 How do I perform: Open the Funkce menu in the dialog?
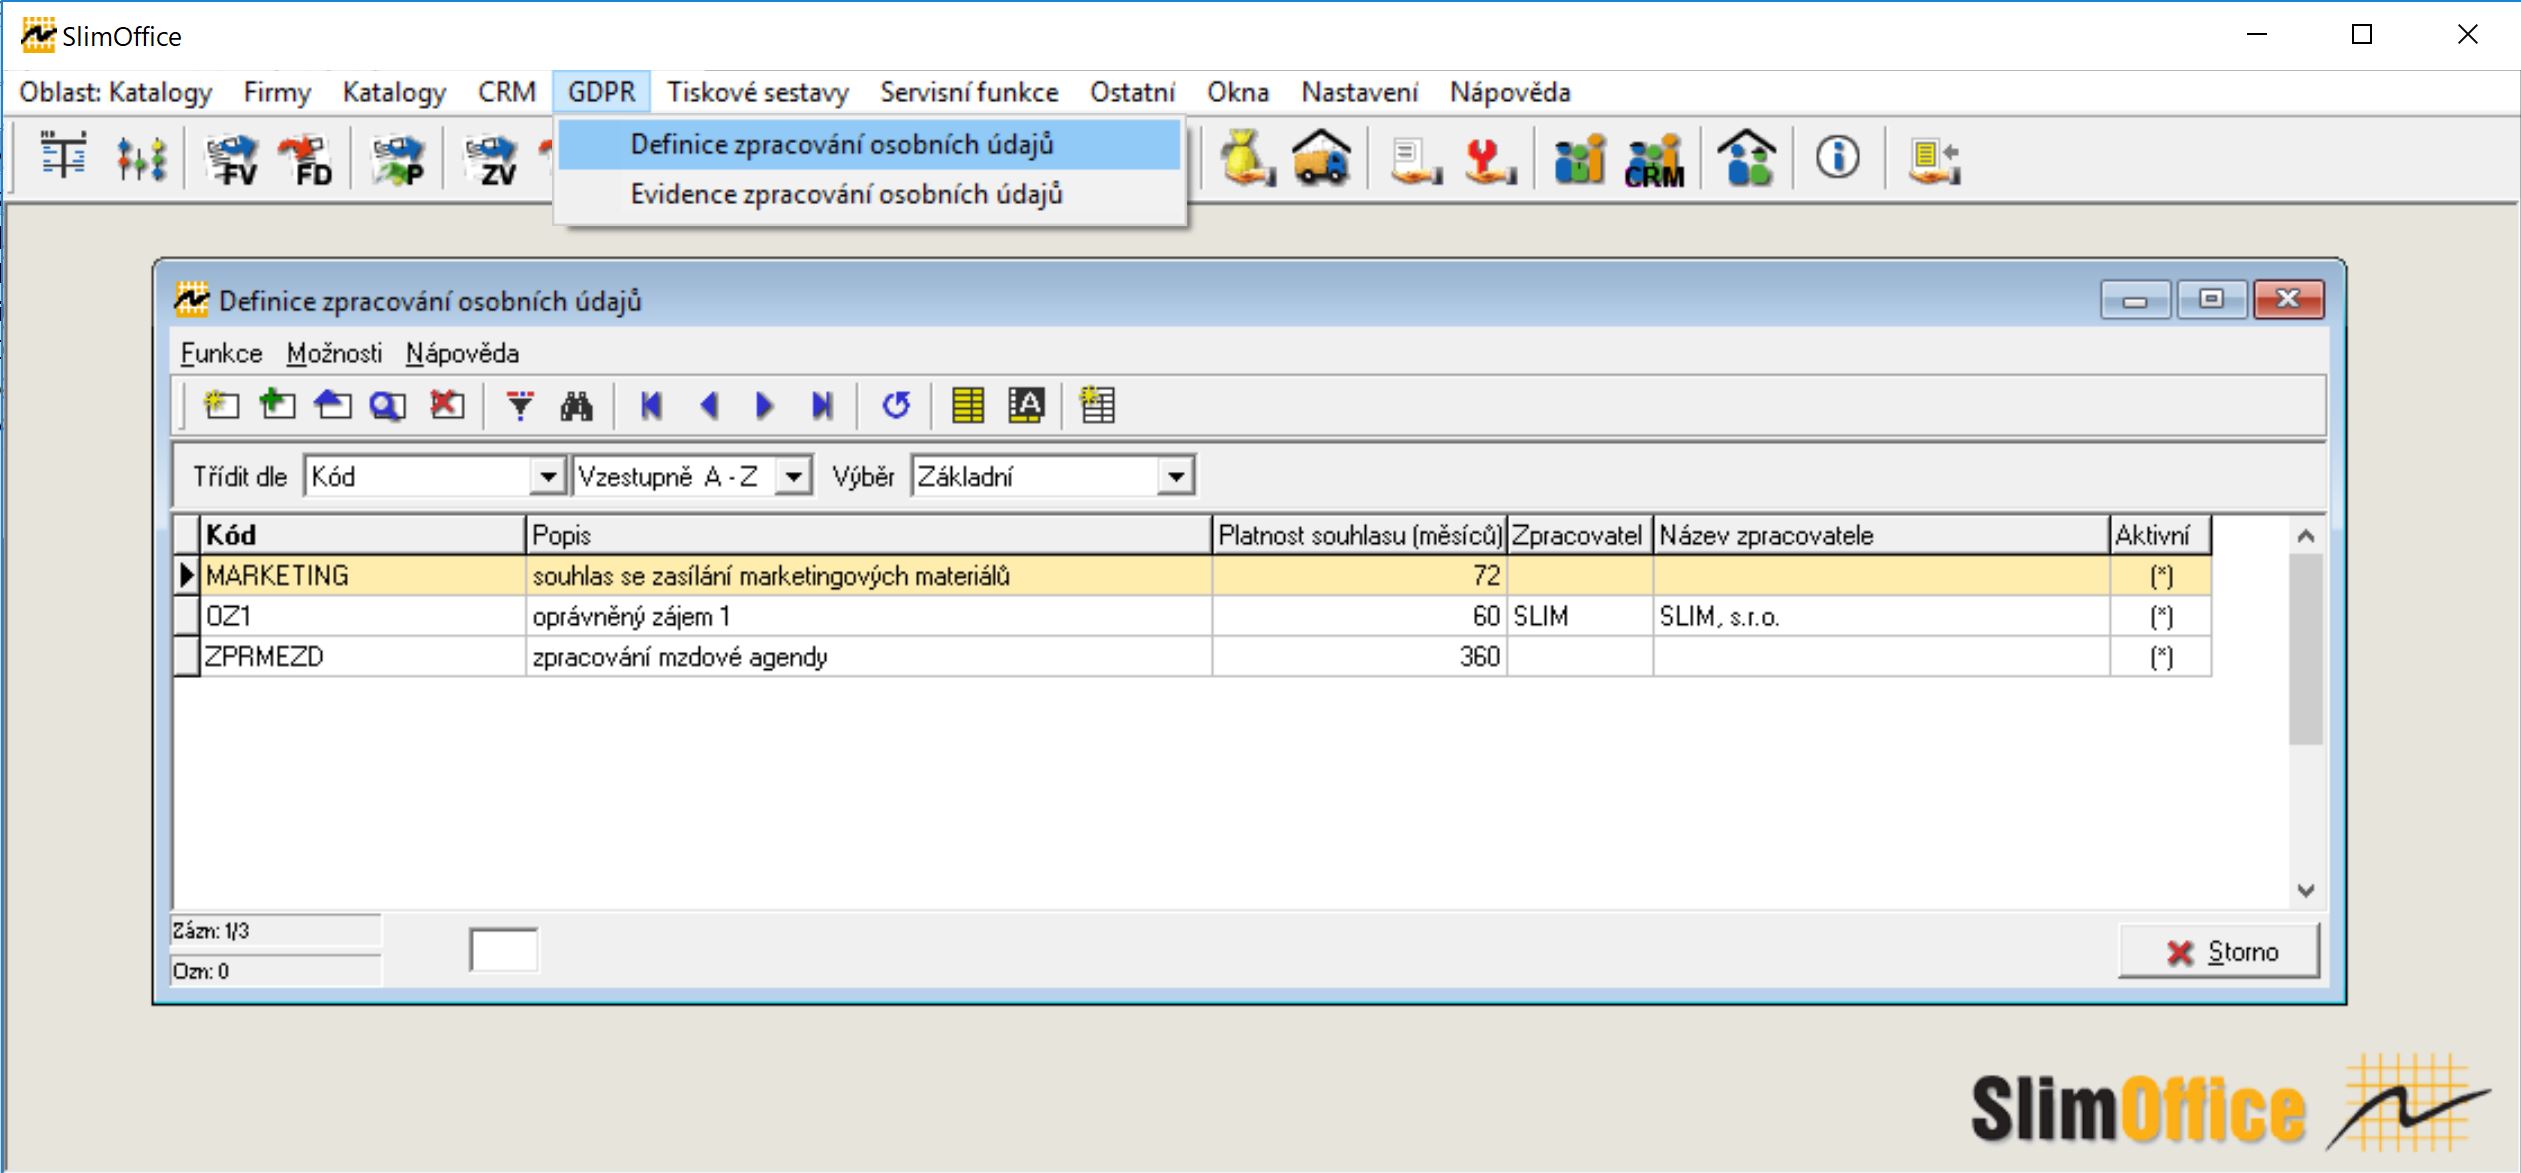[221, 353]
